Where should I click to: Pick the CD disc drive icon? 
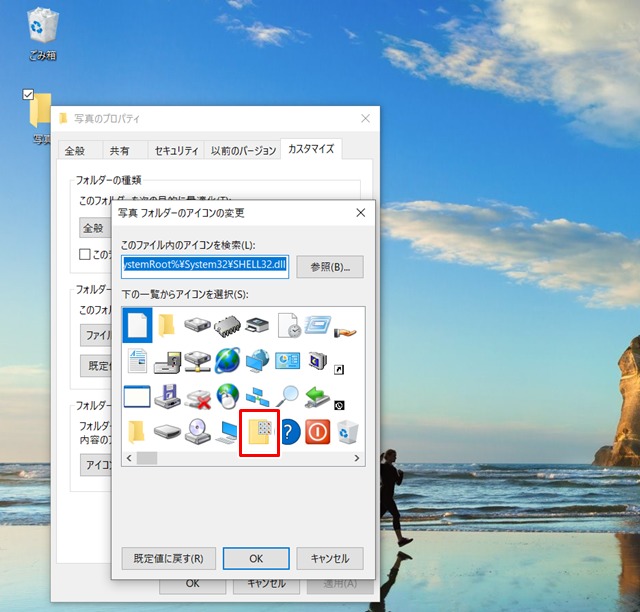(198, 432)
